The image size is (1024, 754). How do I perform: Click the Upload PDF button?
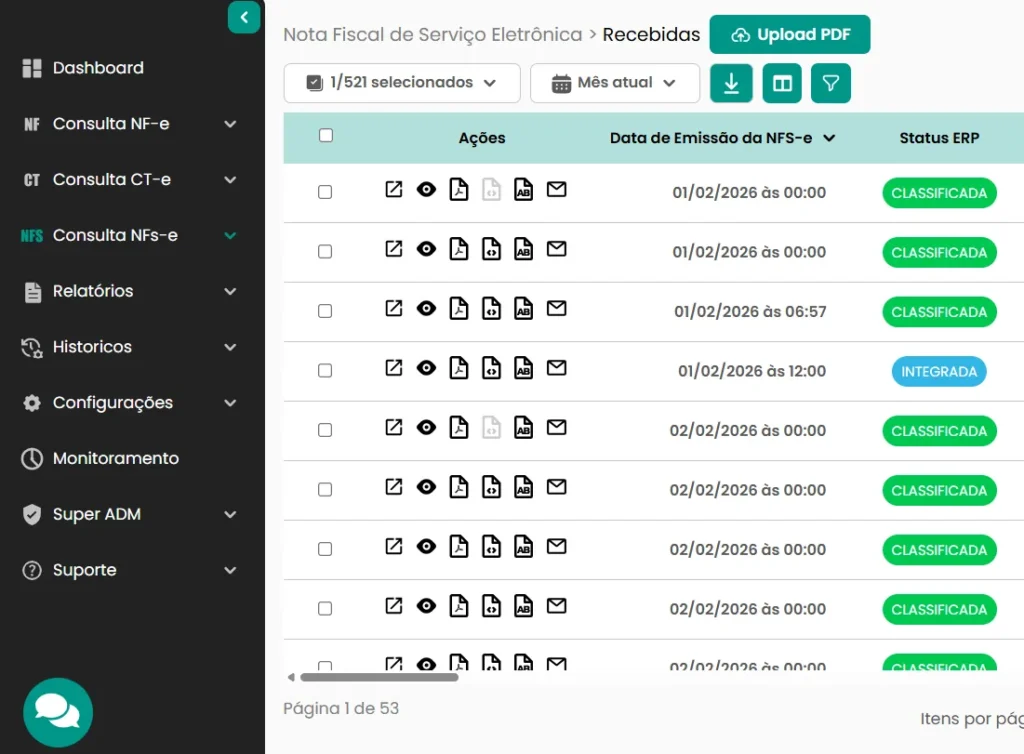(x=789, y=35)
